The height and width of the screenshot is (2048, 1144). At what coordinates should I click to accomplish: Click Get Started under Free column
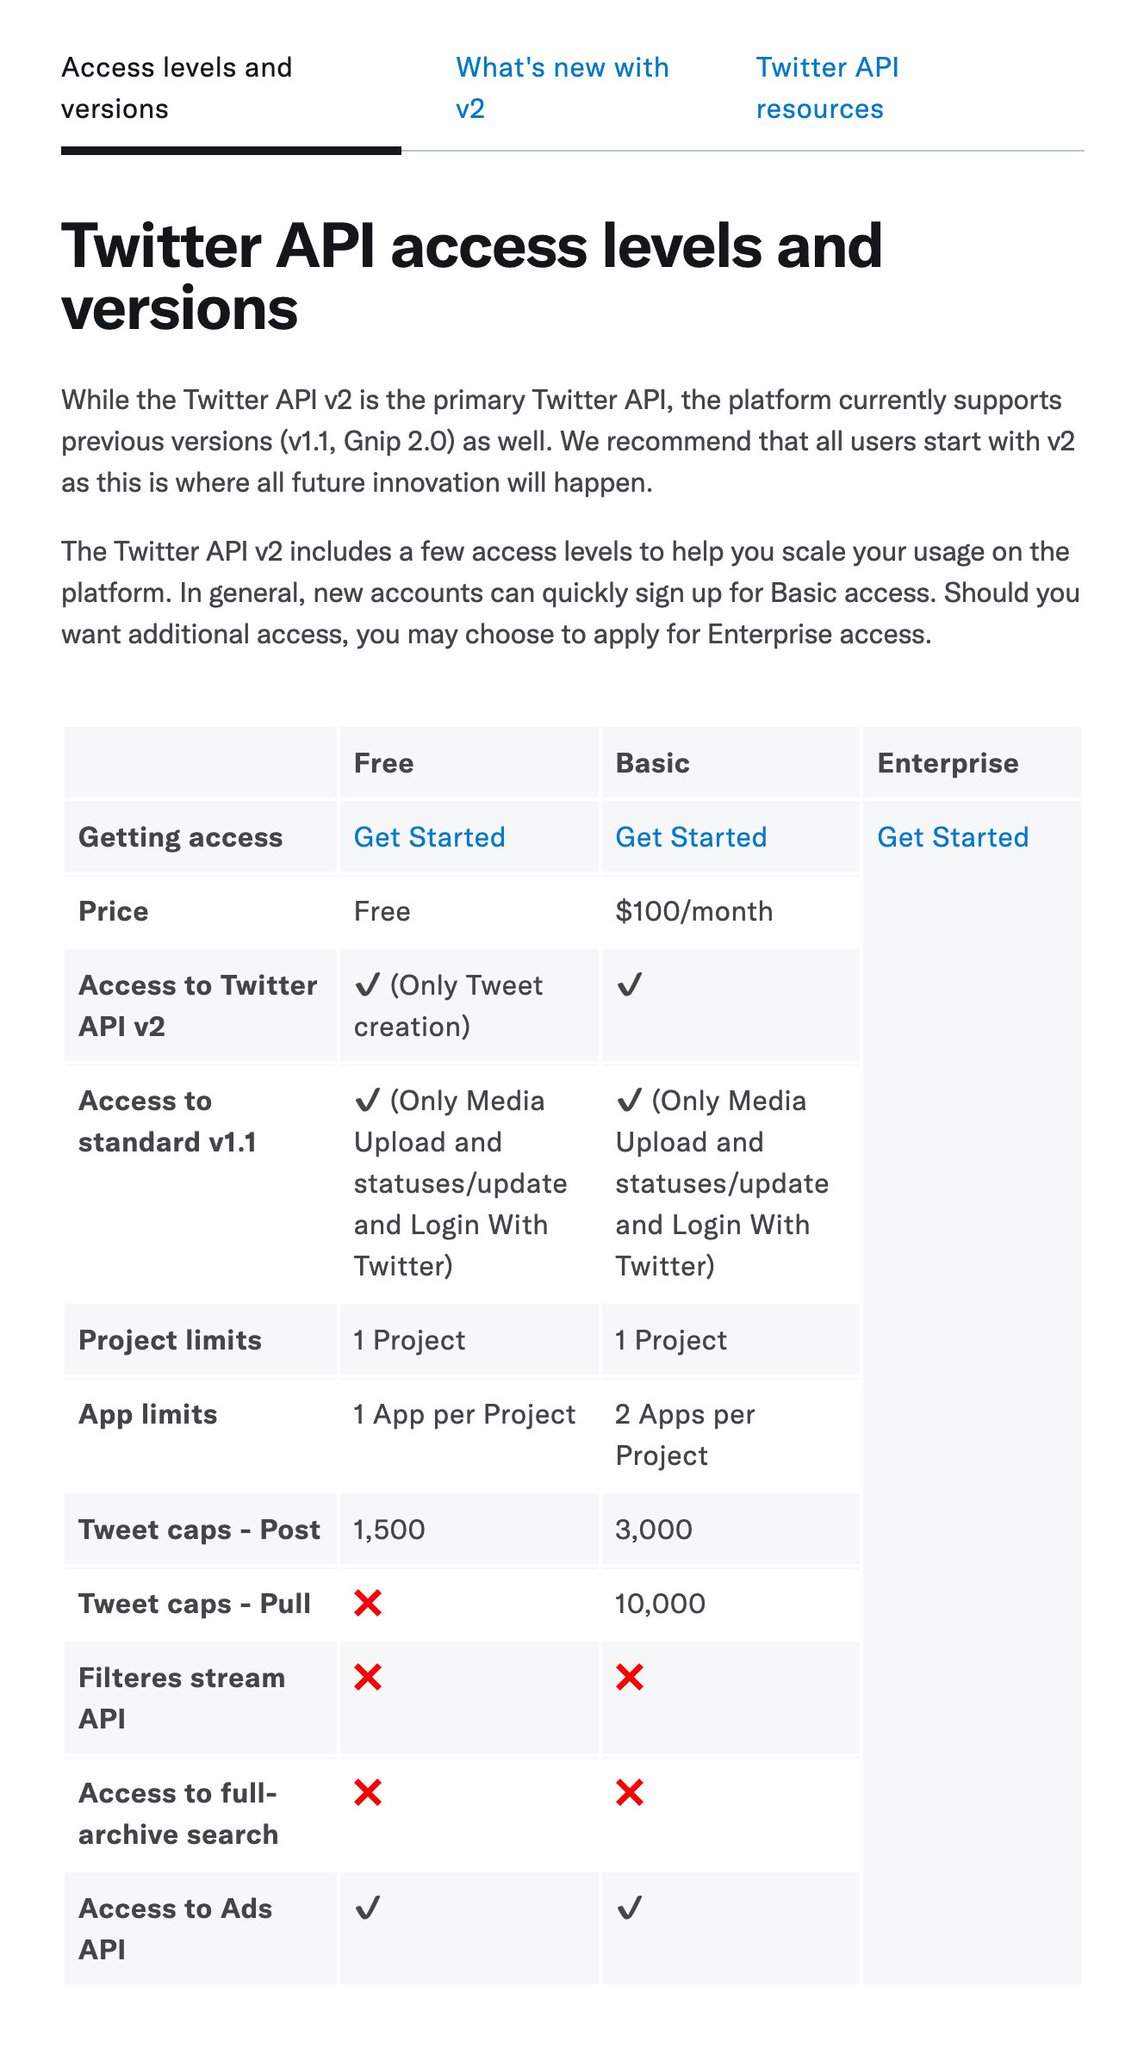429,837
